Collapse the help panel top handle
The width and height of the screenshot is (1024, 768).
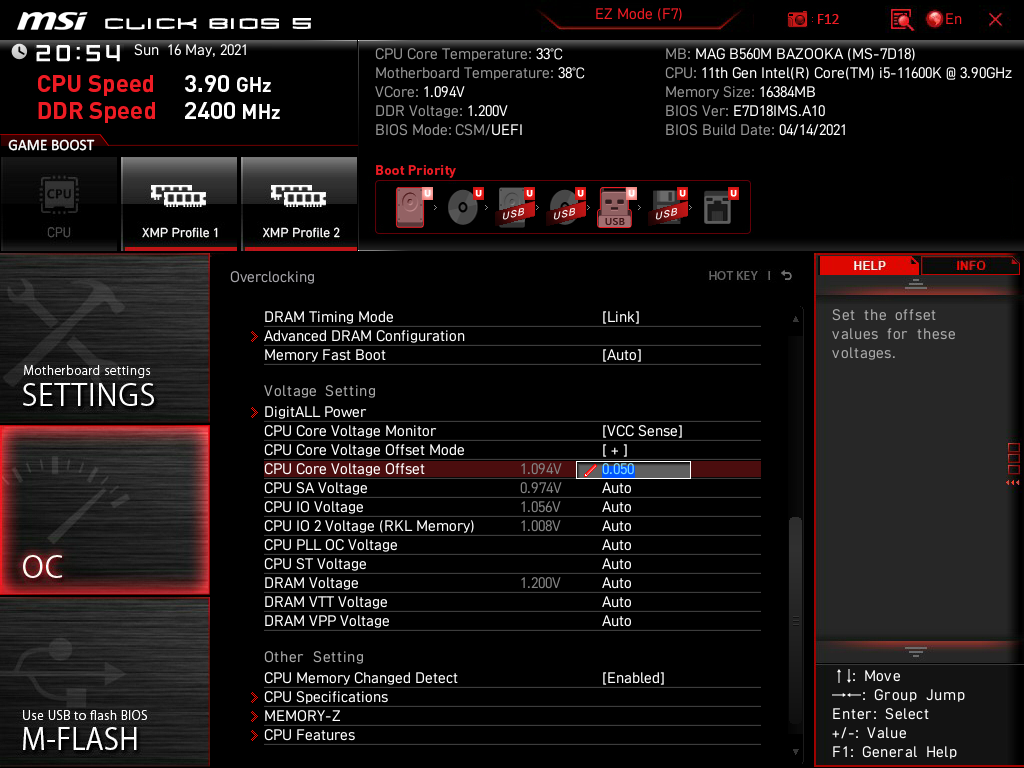point(916,283)
